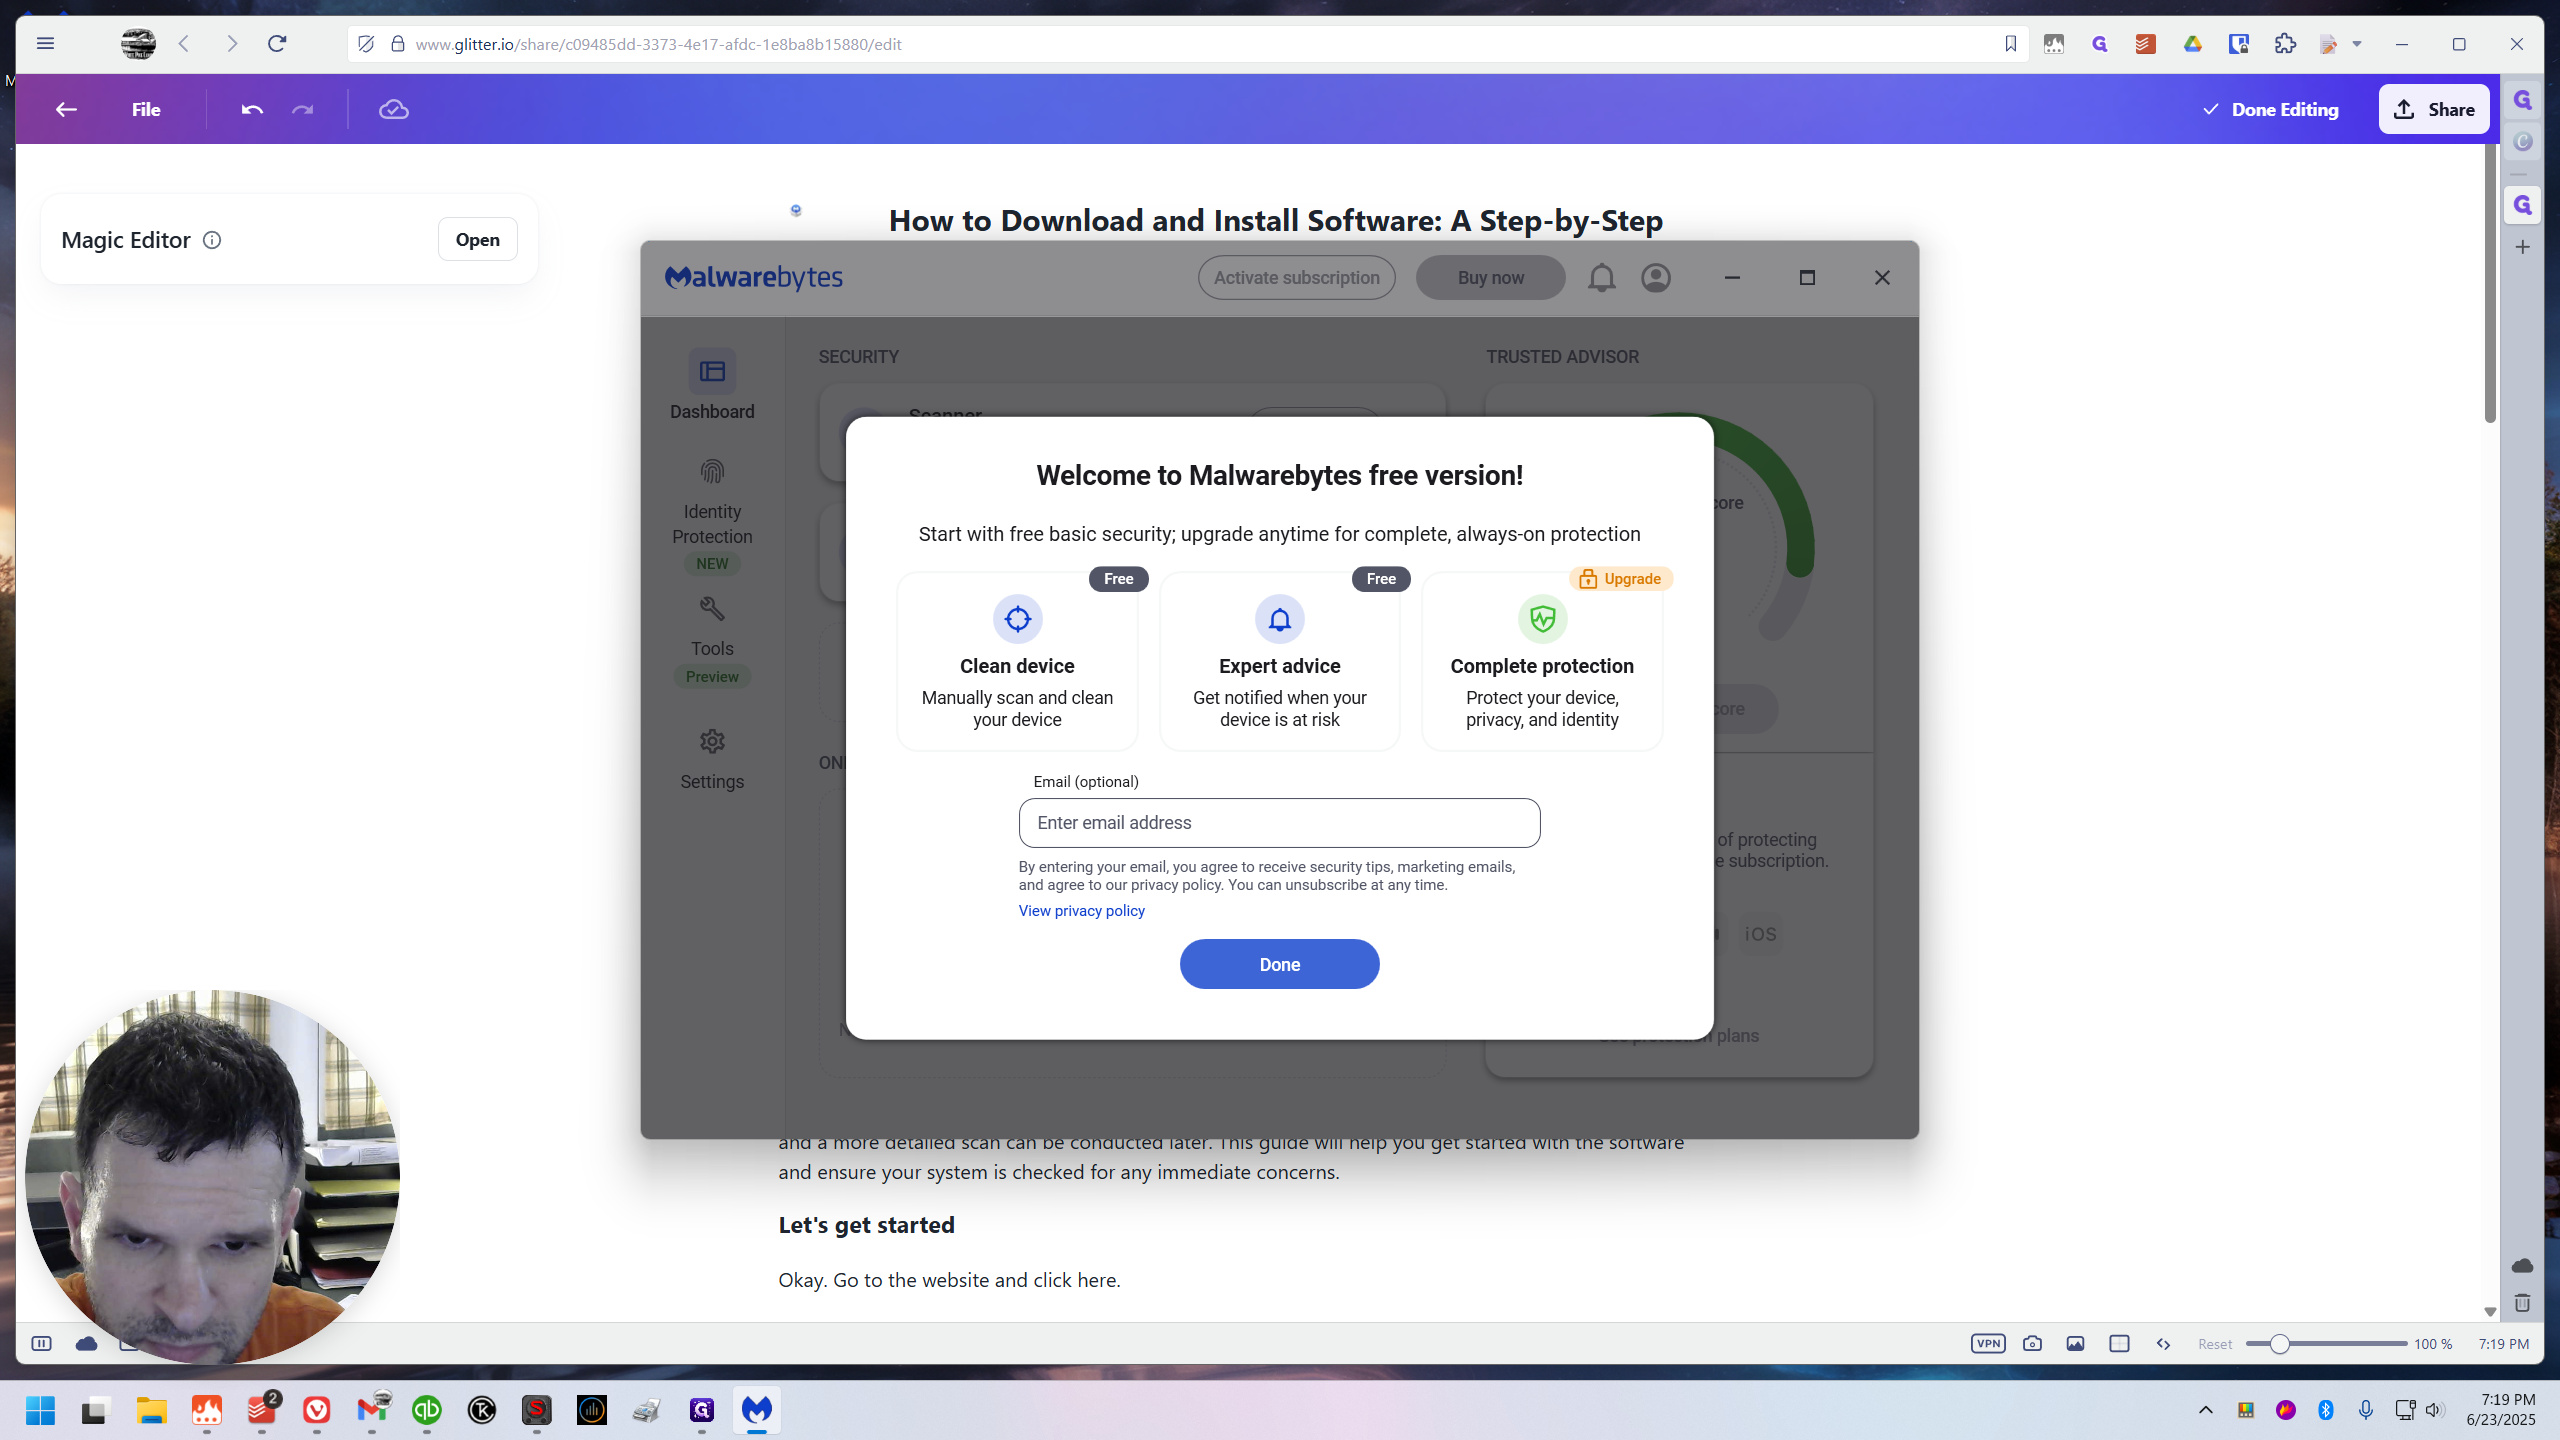Click the Buy now button
Viewport: 2560px width, 1440px height.
click(x=1490, y=277)
